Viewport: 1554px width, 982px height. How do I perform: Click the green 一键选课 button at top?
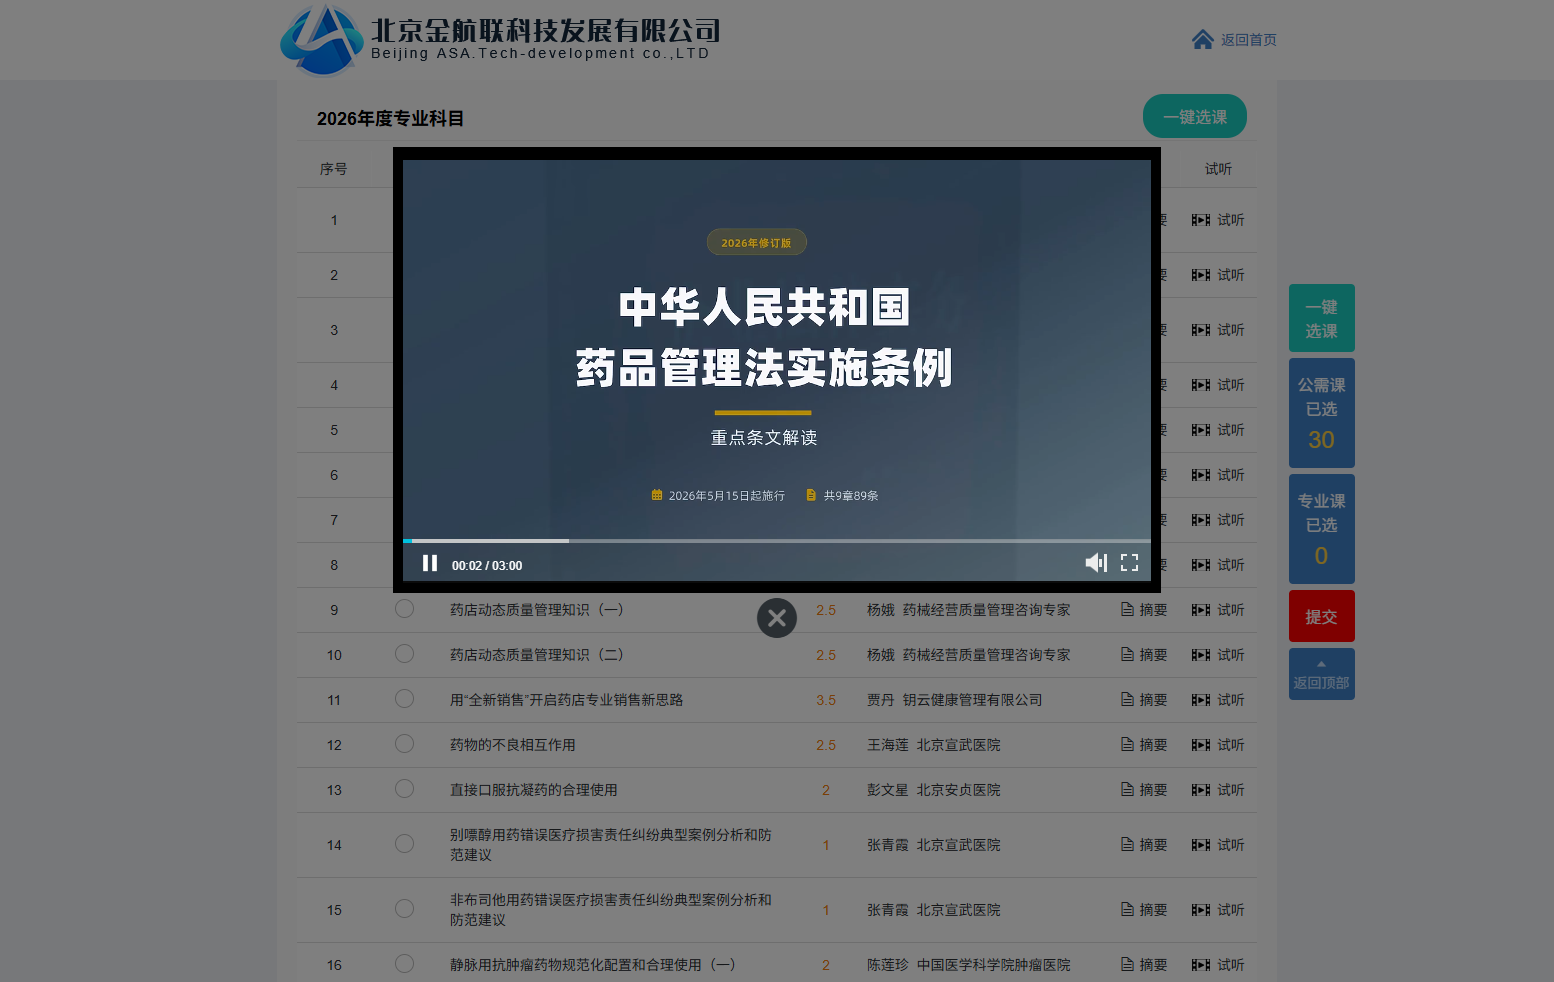[1194, 117]
